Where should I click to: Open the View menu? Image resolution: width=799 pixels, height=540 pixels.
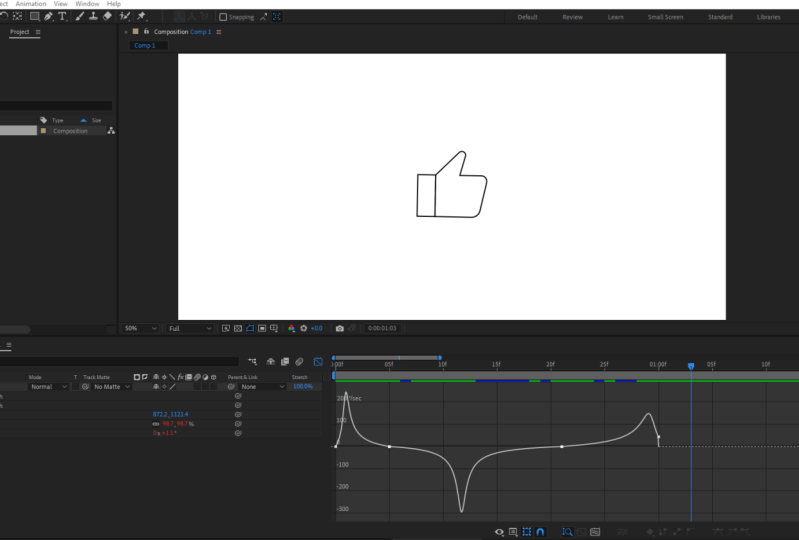(x=61, y=4)
